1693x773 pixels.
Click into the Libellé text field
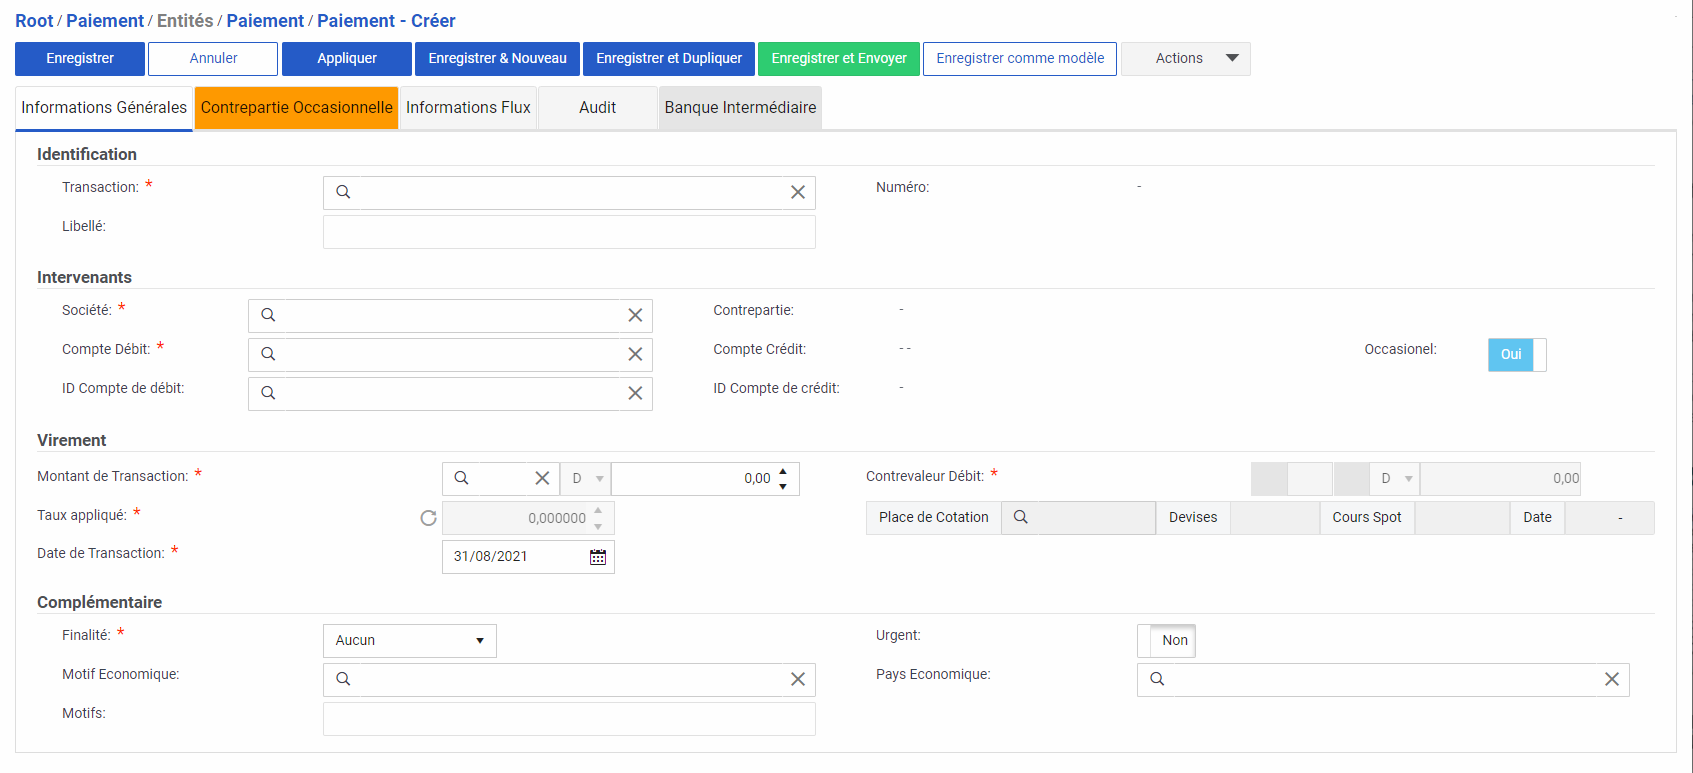click(x=569, y=232)
